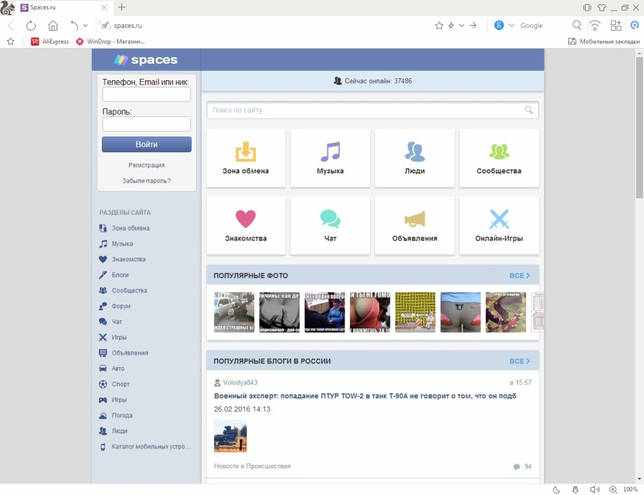This screenshot has height=495, width=644.
Task: Open the first popular photo thumbnail
Action: point(234,312)
